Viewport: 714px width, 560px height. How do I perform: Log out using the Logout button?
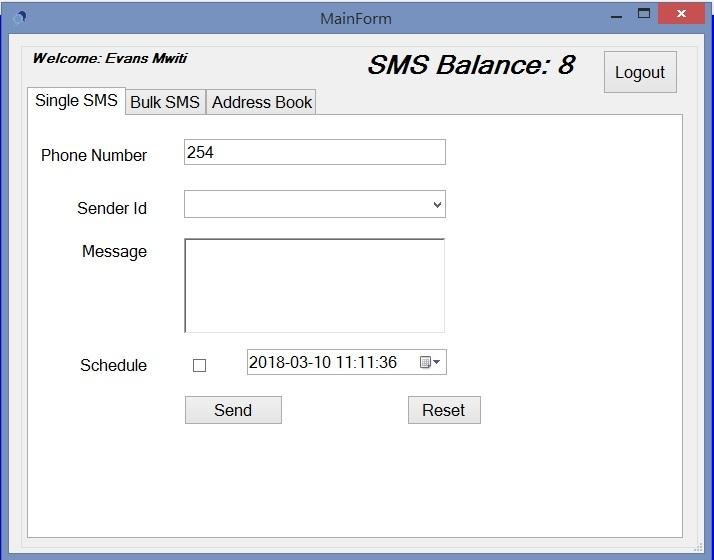tap(640, 72)
